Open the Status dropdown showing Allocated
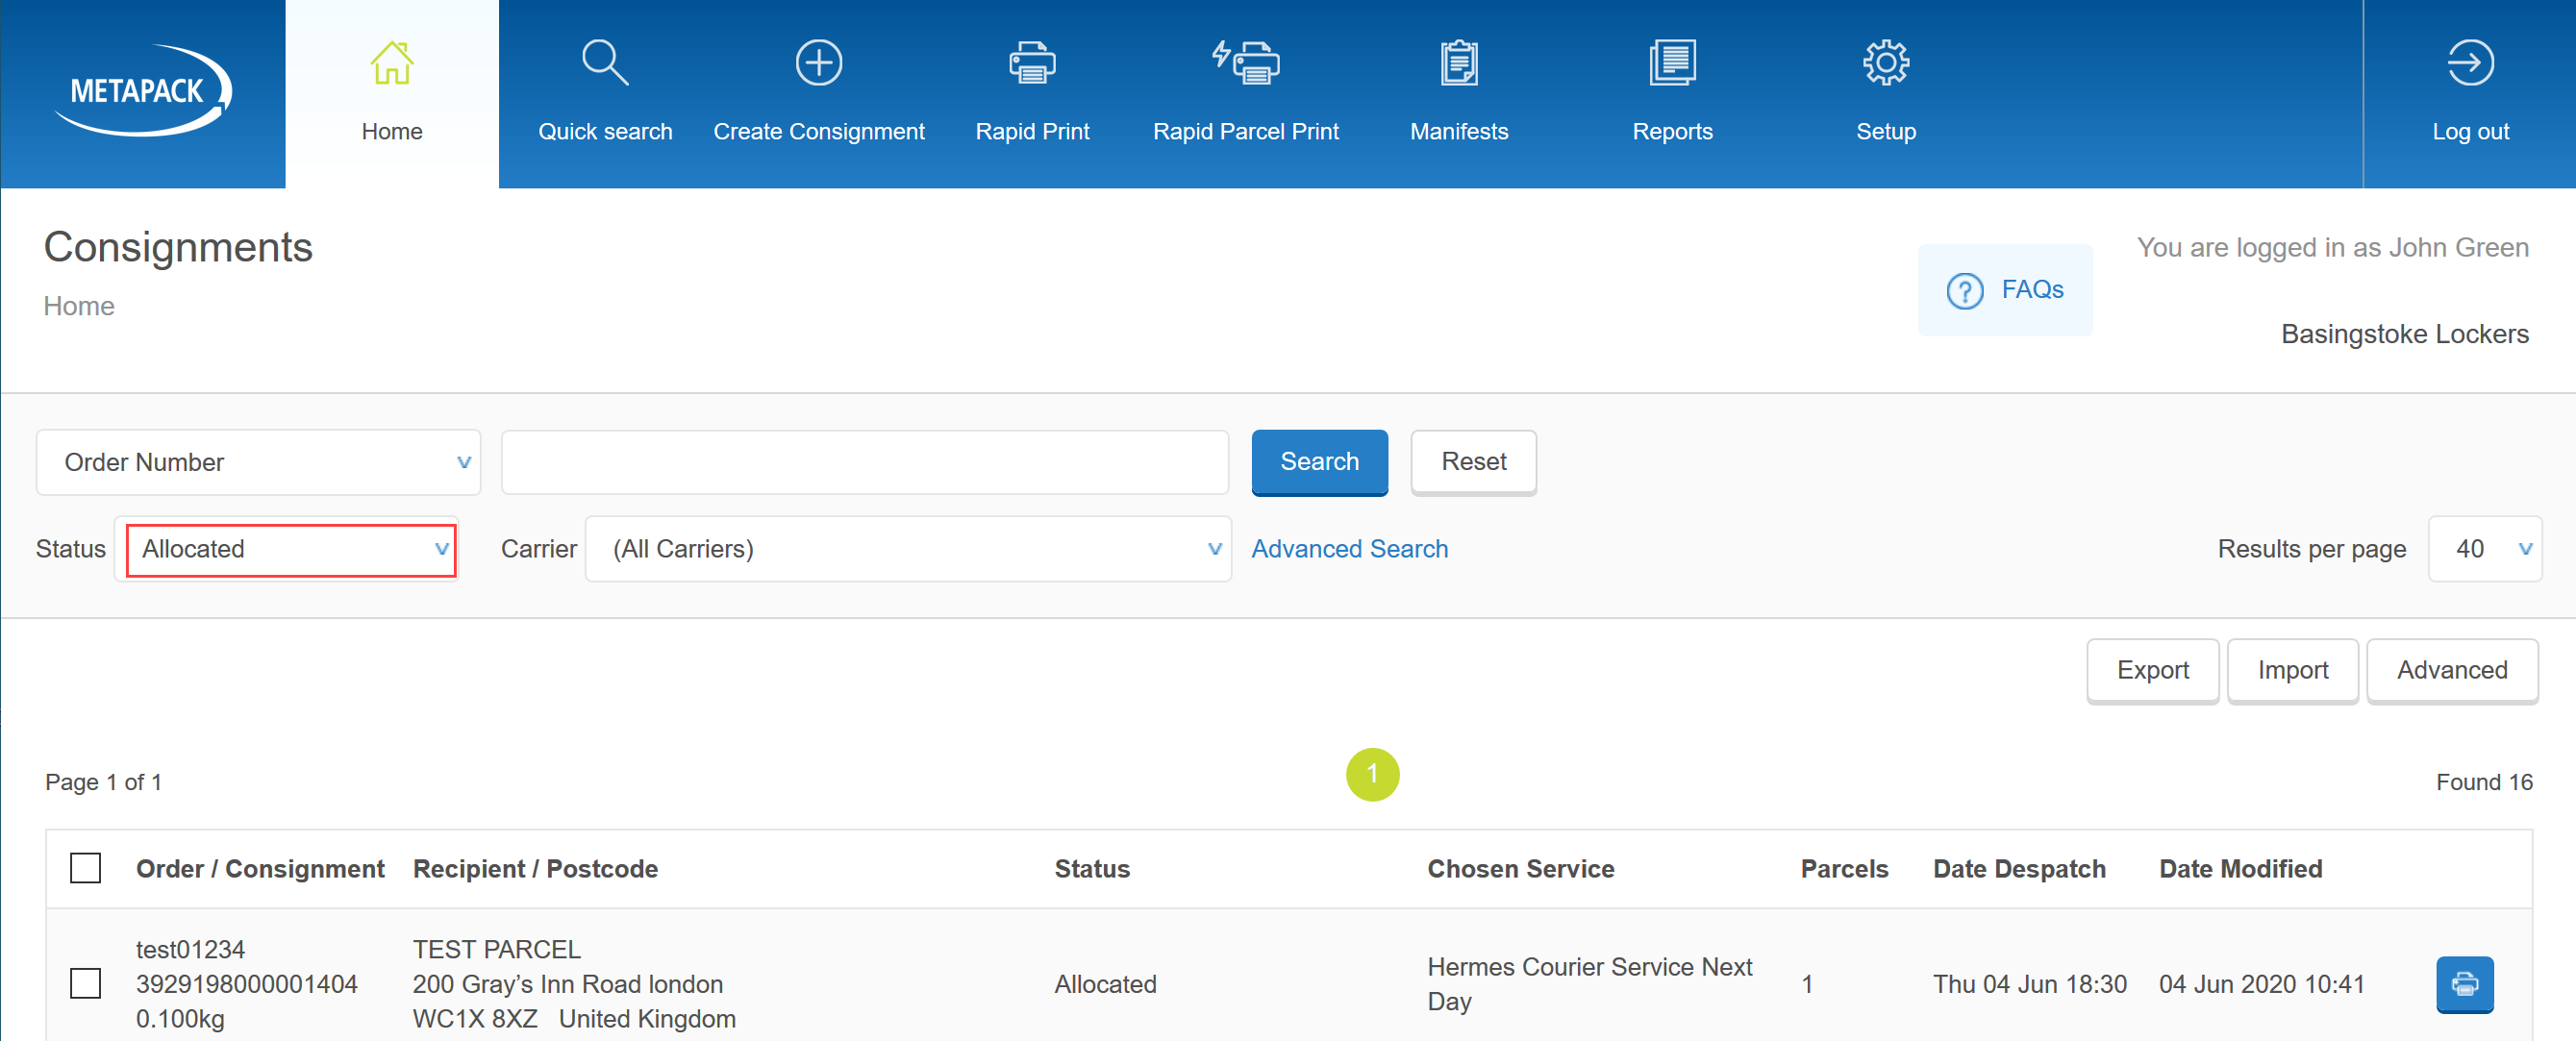The height and width of the screenshot is (1041, 2576). (290, 549)
